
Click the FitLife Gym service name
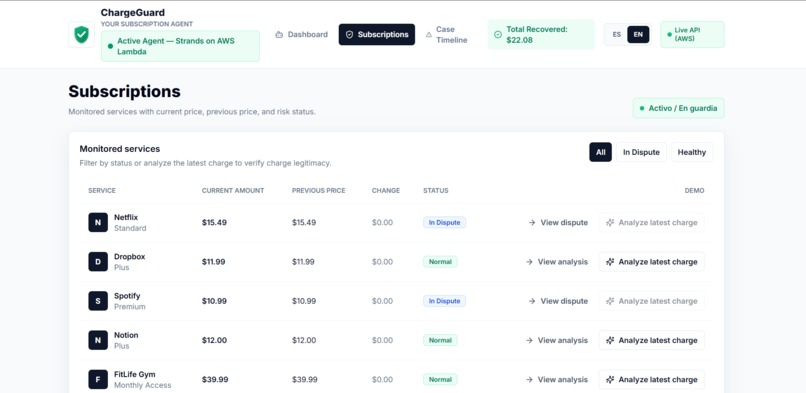click(x=135, y=374)
